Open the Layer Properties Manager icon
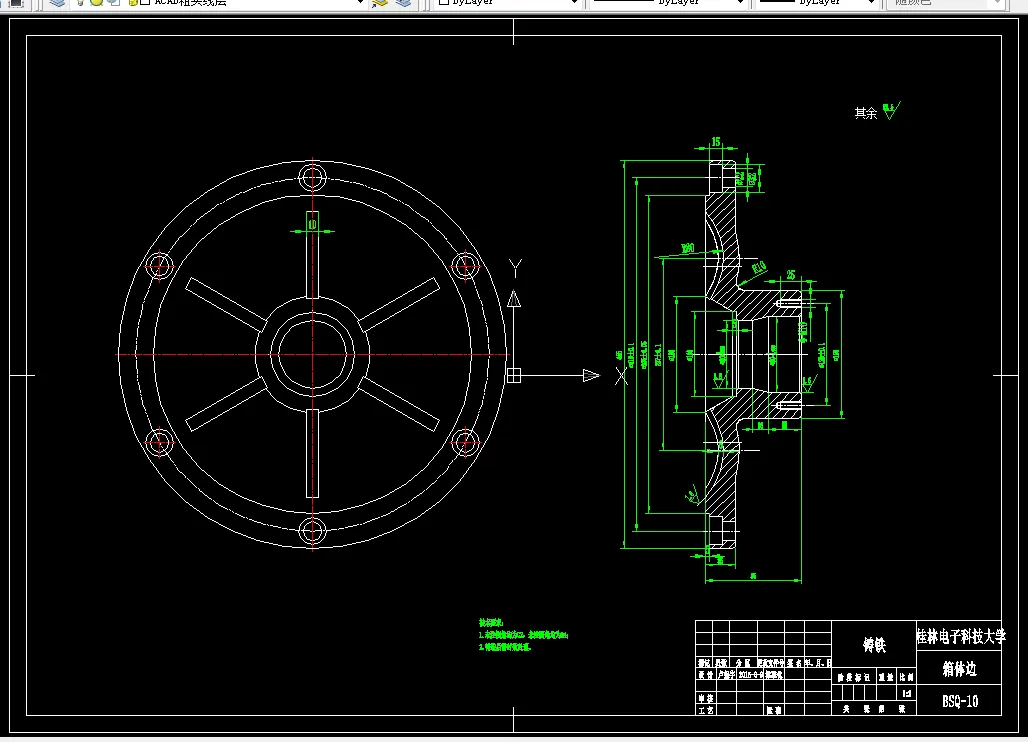This screenshot has height=742, width=1028. (x=58, y=3)
